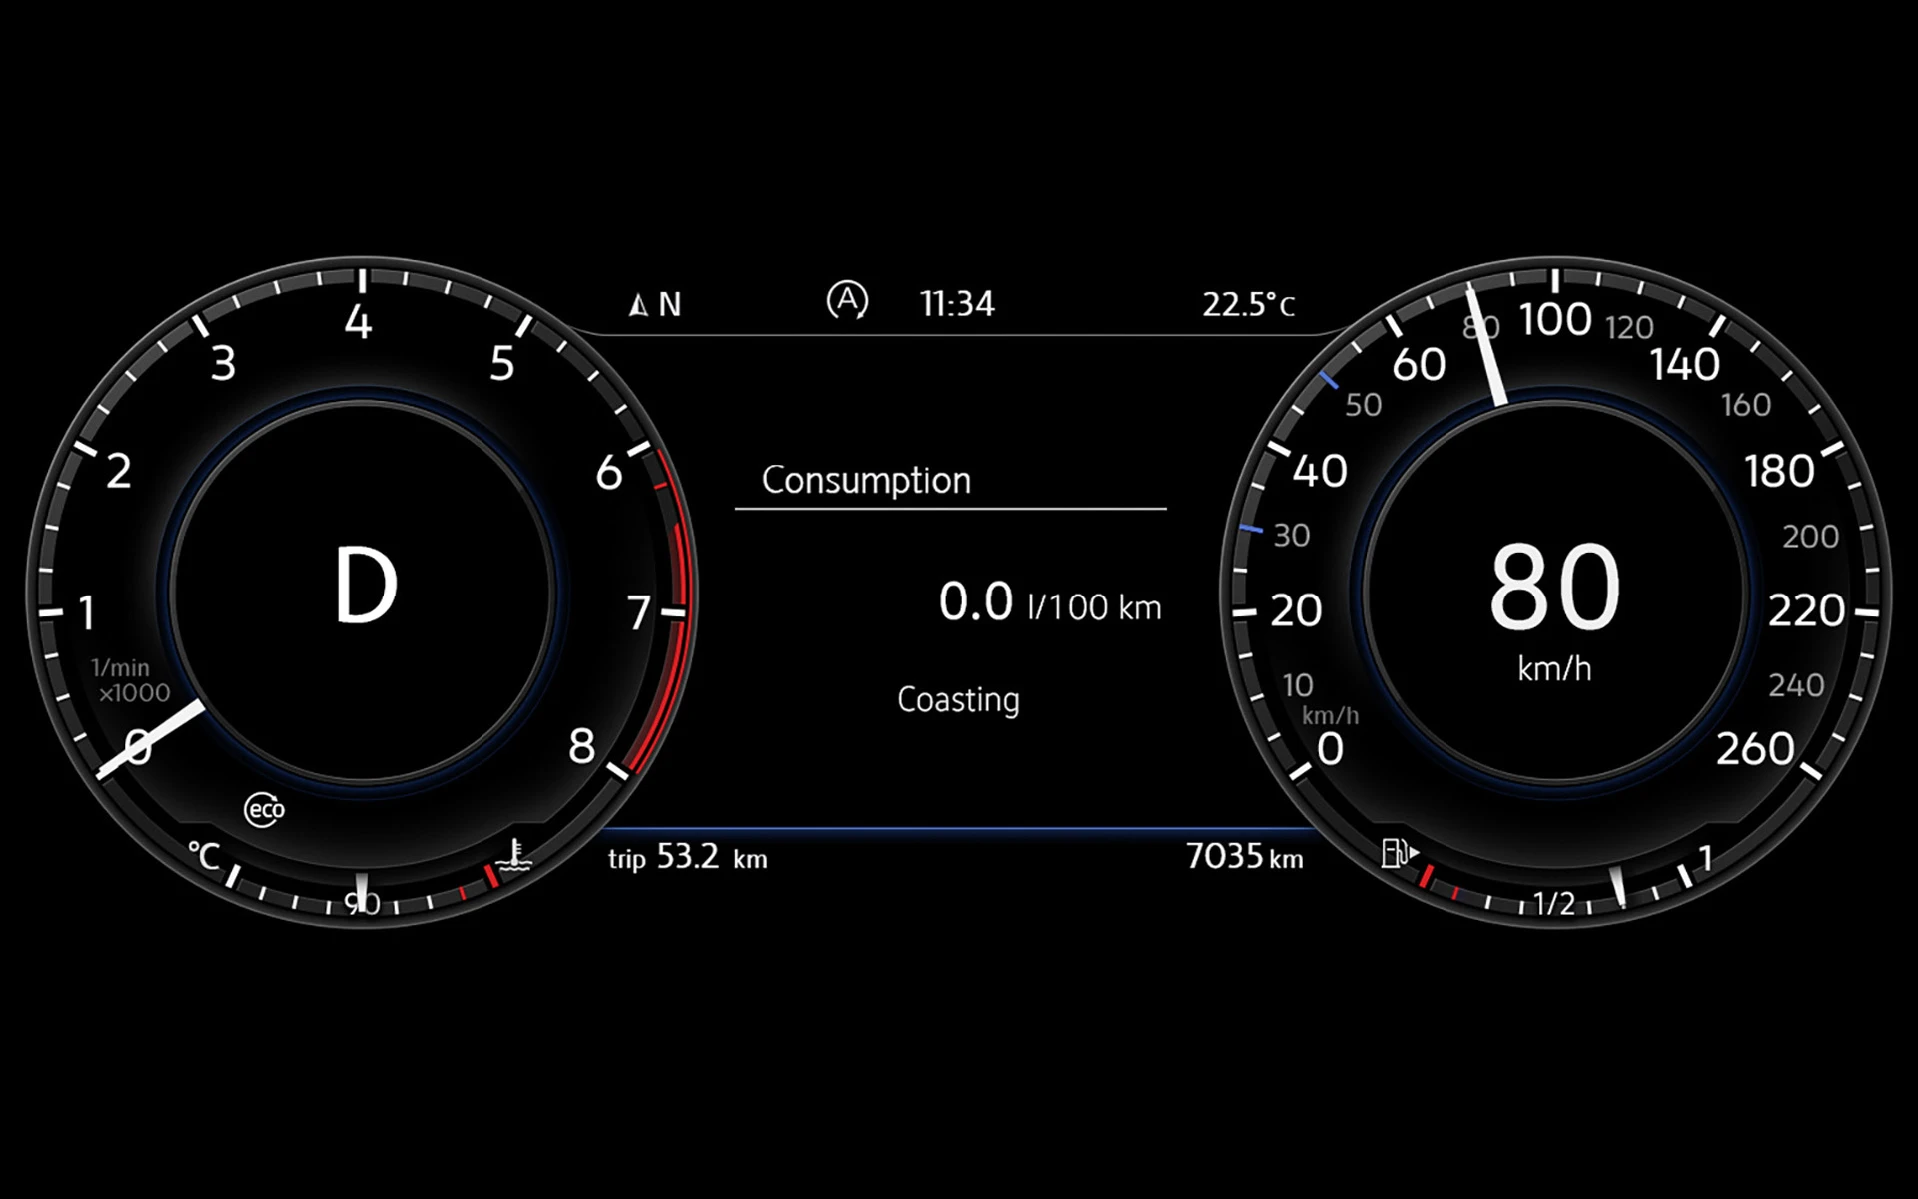
Task: Click the °C temperature gauge symbol
Action: 204,856
